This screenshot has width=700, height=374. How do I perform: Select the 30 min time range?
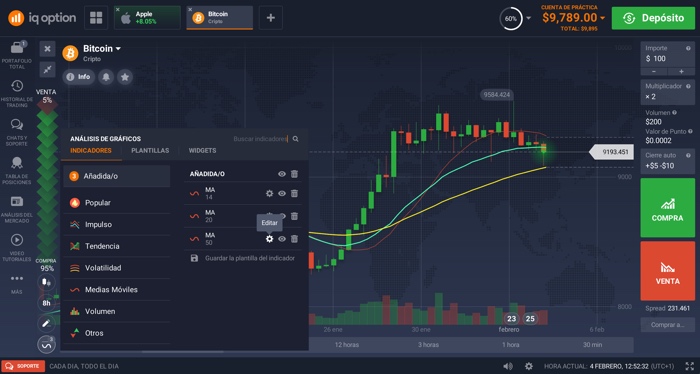pos(592,345)
